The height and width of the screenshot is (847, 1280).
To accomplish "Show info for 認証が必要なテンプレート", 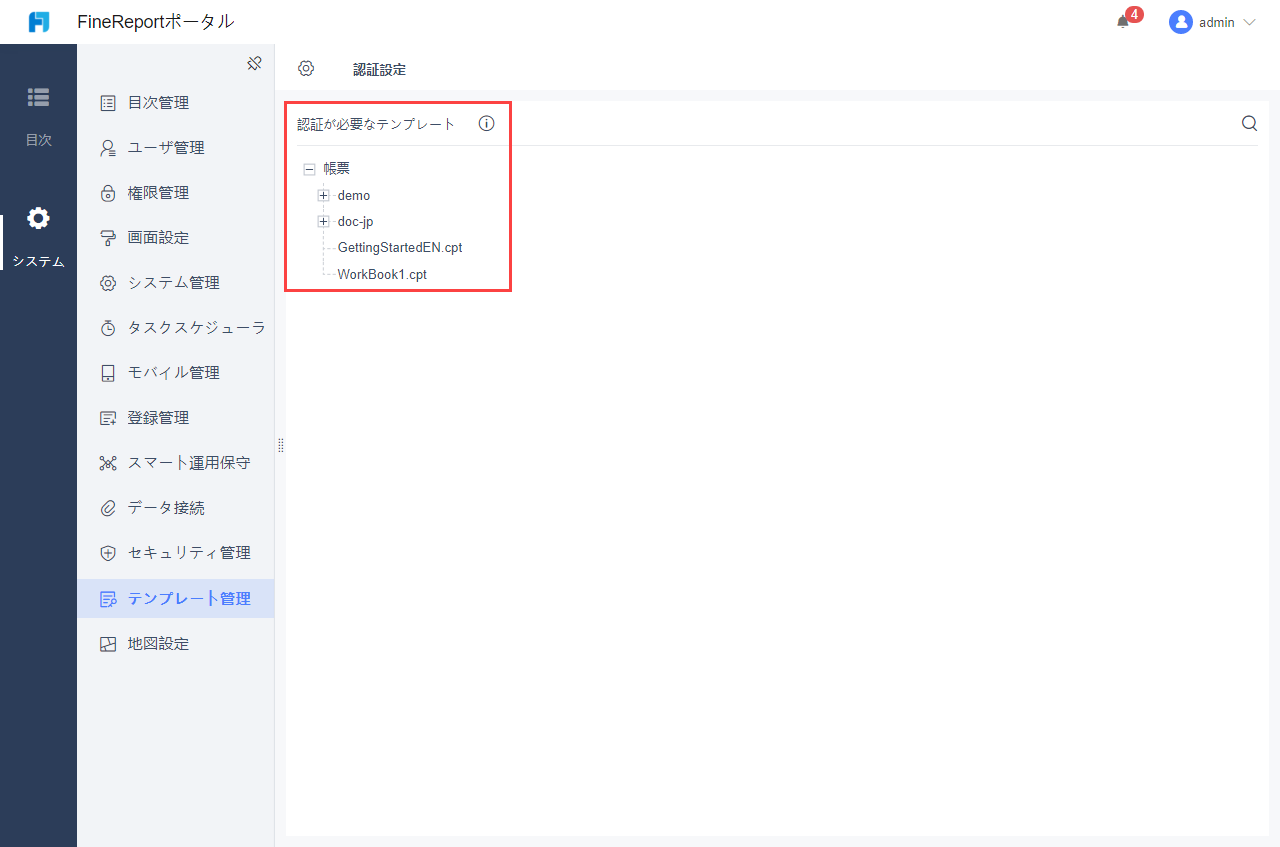I will pos(486,124).
